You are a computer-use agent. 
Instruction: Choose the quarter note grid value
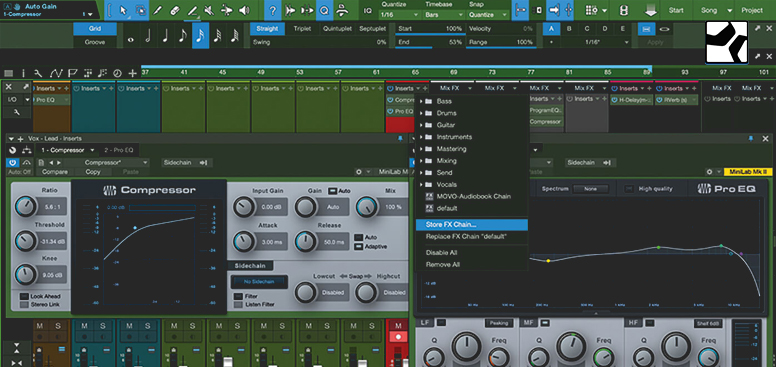pos(165,36)
